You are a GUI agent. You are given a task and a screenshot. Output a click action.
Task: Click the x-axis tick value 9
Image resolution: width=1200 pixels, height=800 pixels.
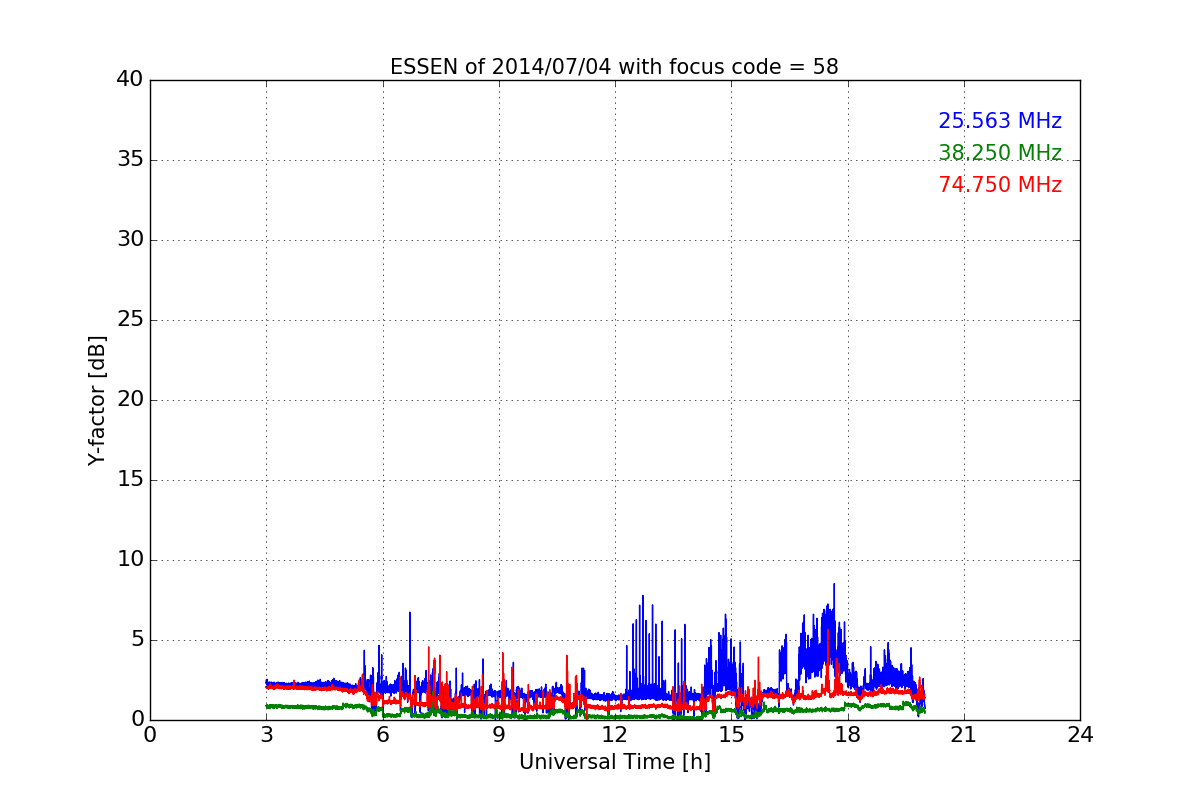click(x=499, y=735)
